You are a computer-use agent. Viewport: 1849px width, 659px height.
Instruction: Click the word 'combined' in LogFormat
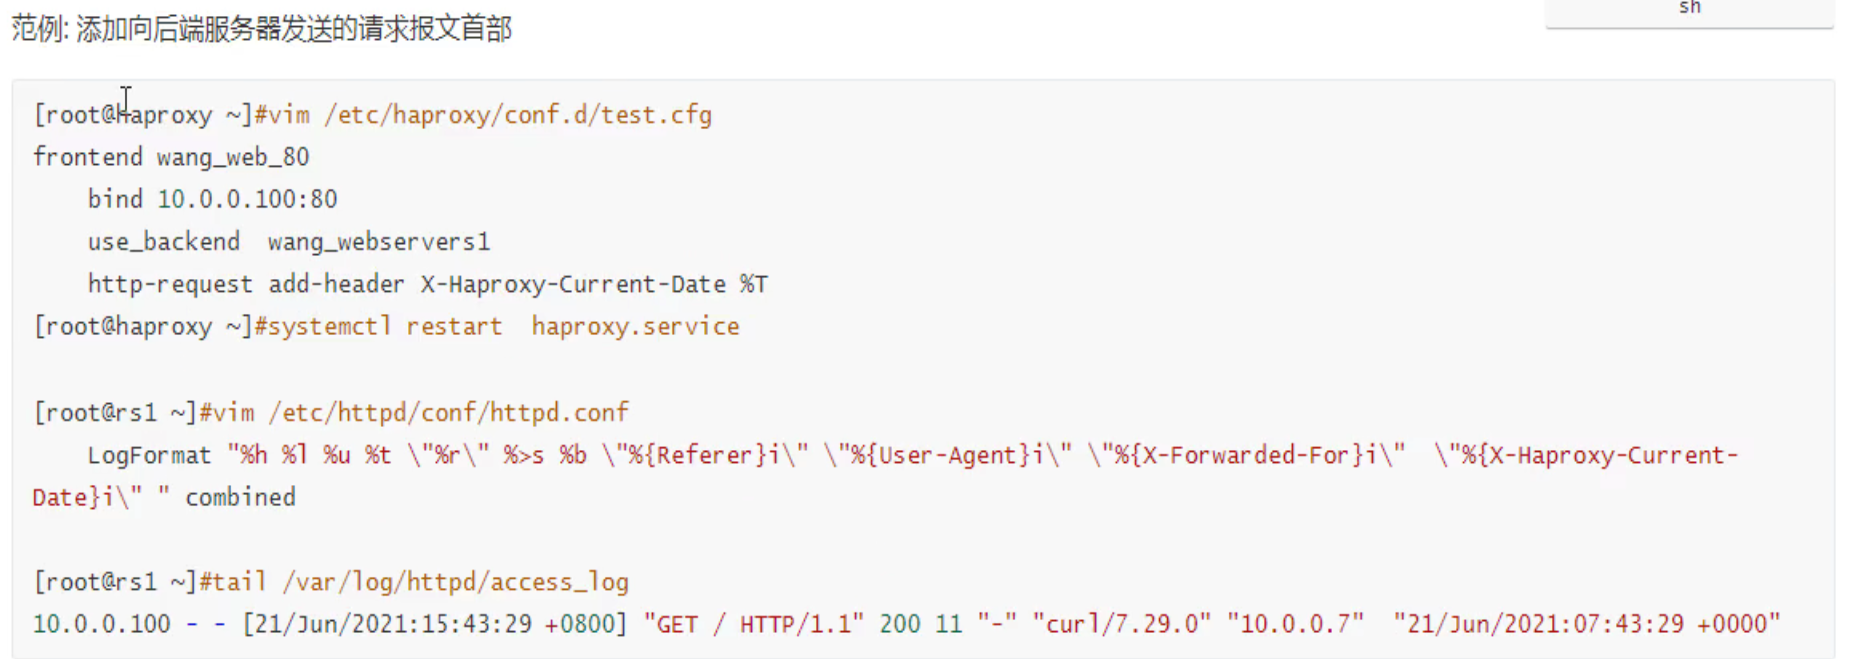point(240,498)
